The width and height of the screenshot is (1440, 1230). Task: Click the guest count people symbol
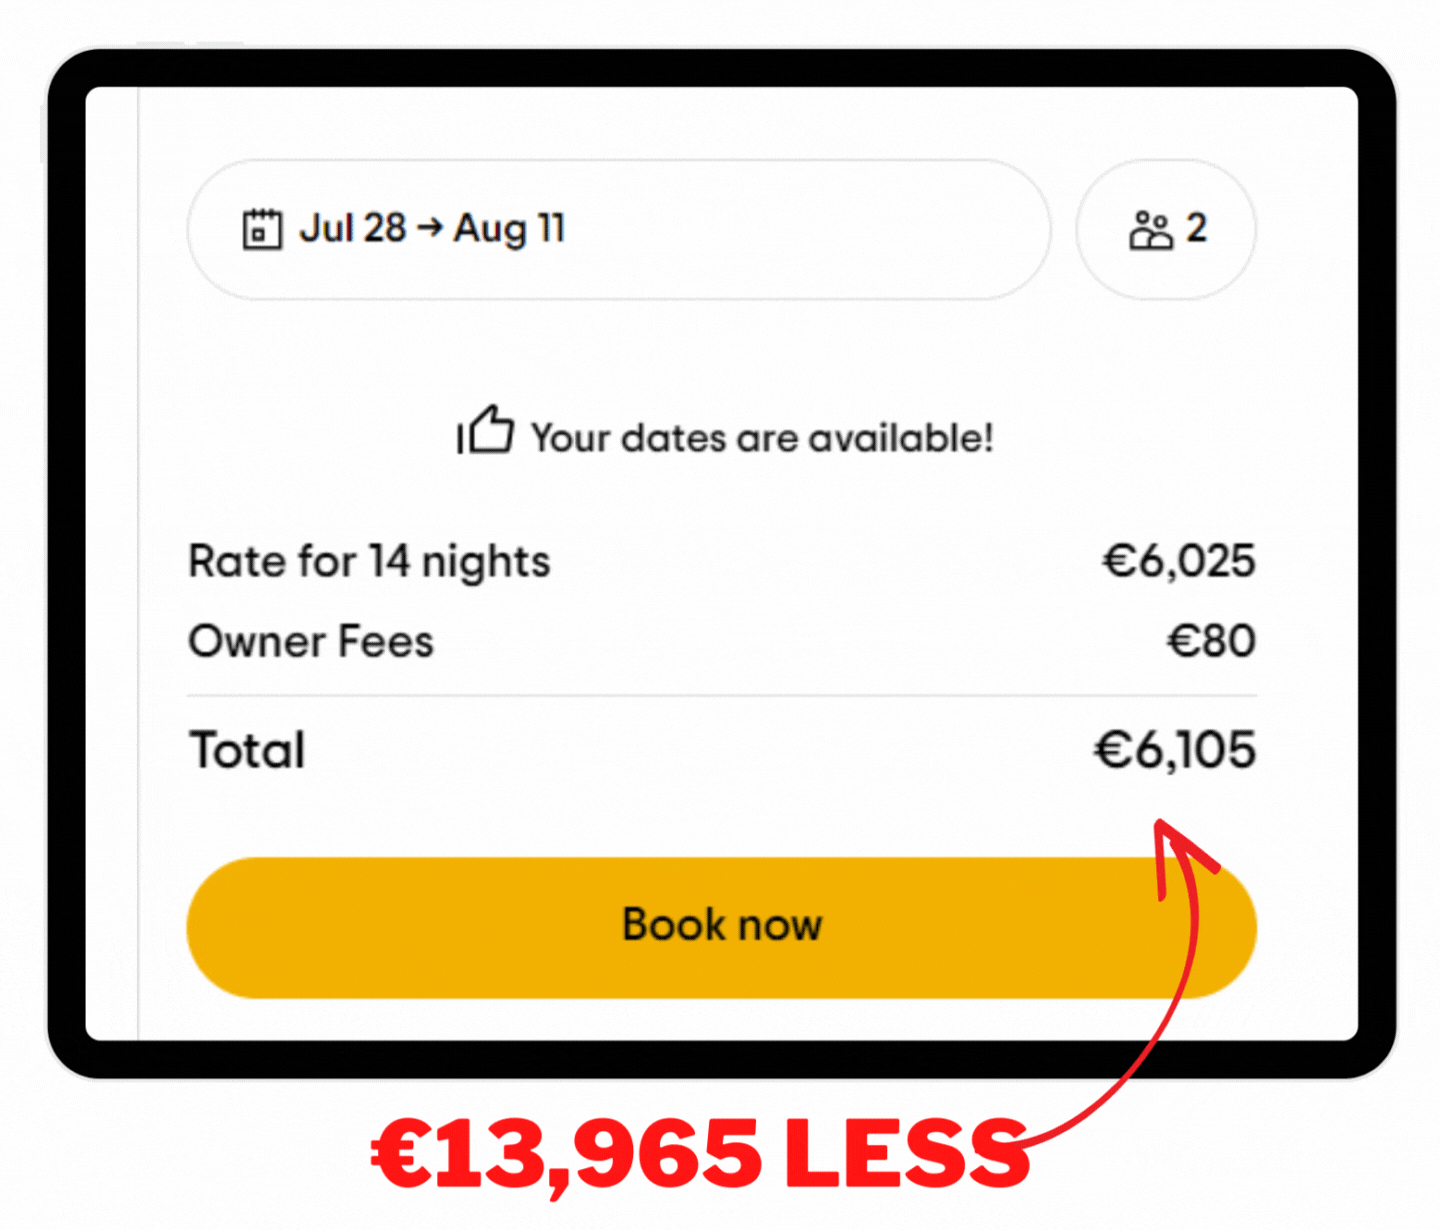tap(1152, 228)
